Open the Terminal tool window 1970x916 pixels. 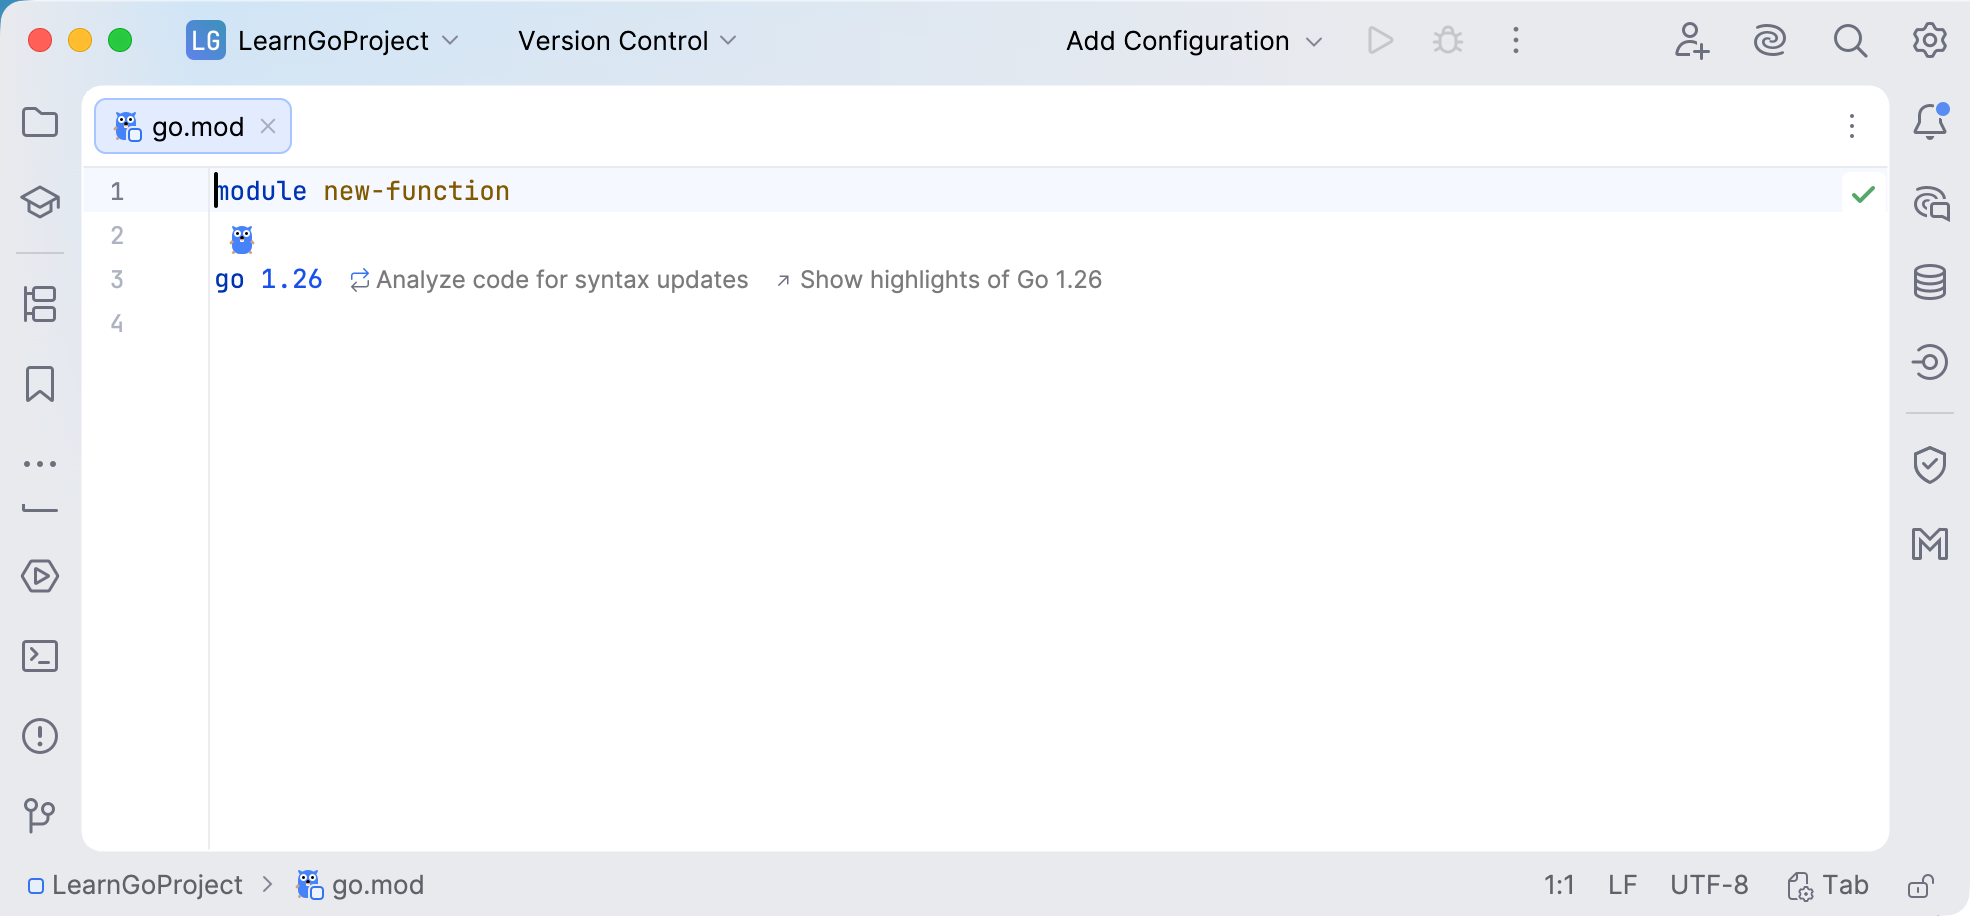pos(40,656)
